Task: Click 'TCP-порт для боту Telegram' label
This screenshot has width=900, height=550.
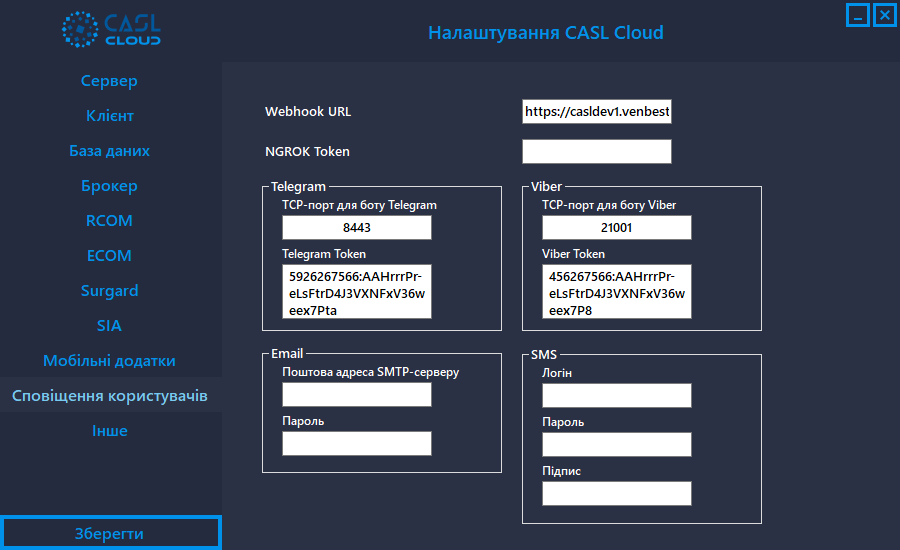Action: [359, 205]
